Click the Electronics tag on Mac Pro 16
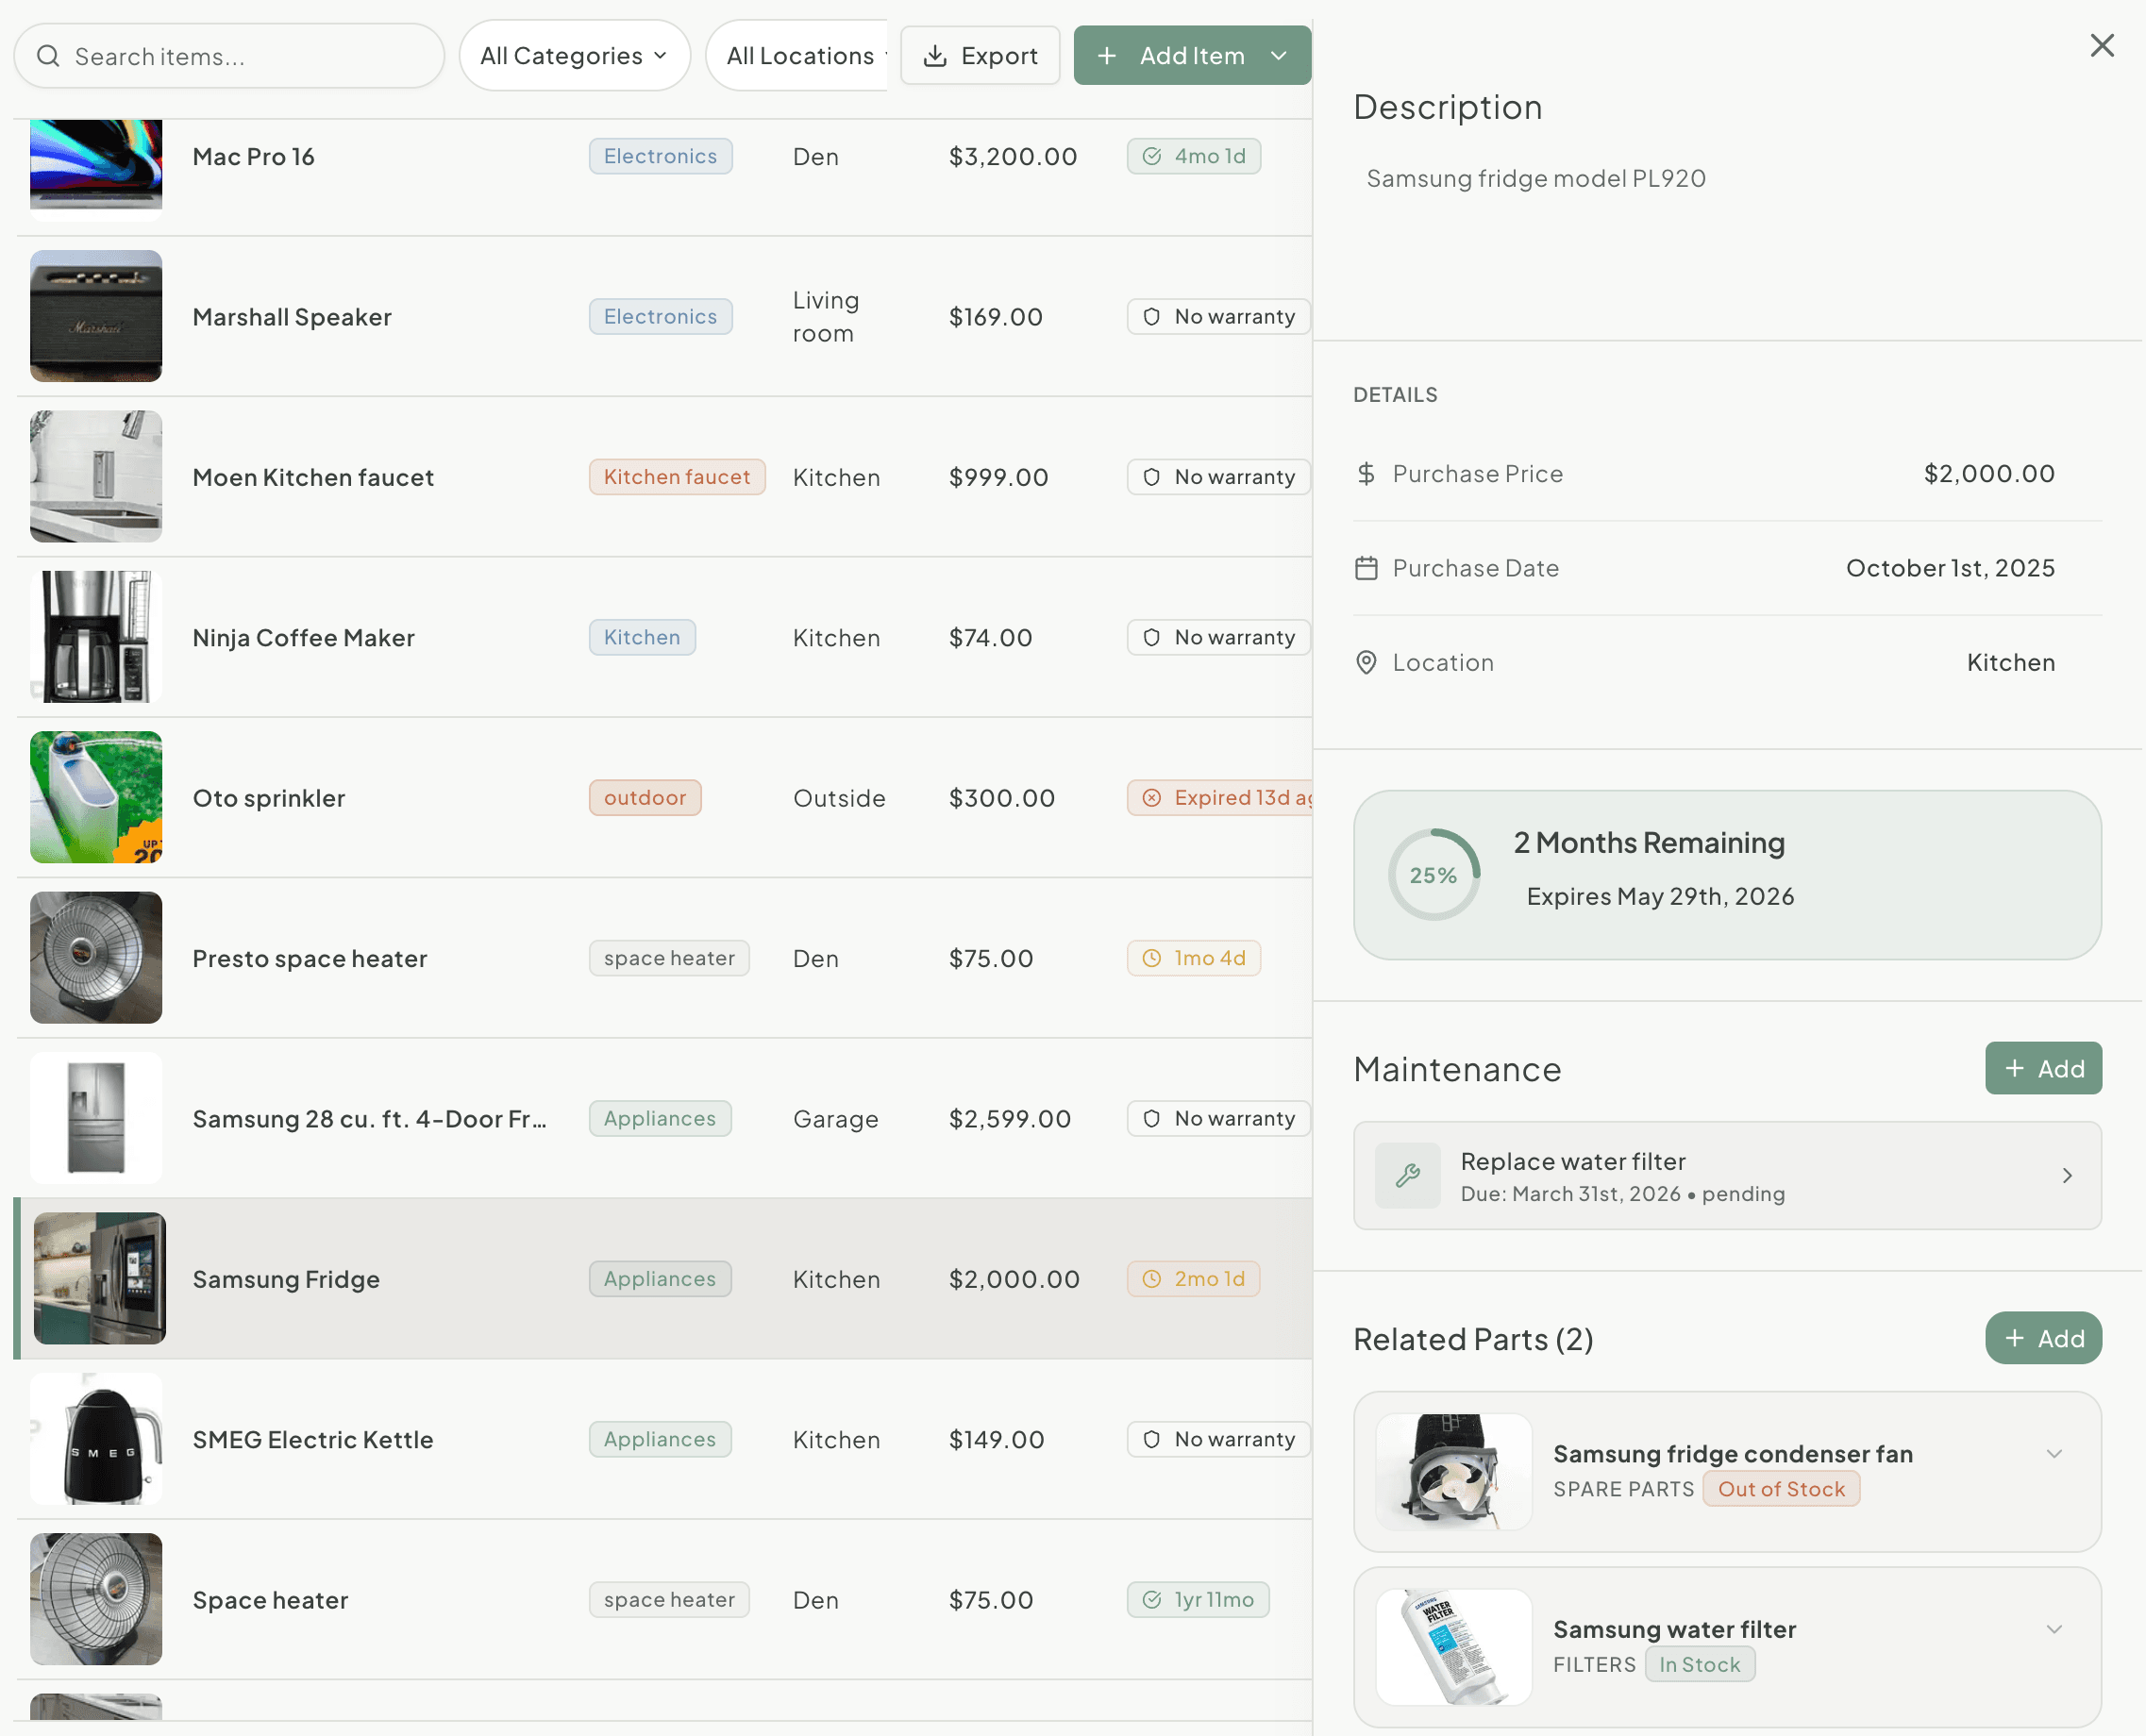Screen dimensions: 2146x1736 pyautogui.click(x=660, y=156)
